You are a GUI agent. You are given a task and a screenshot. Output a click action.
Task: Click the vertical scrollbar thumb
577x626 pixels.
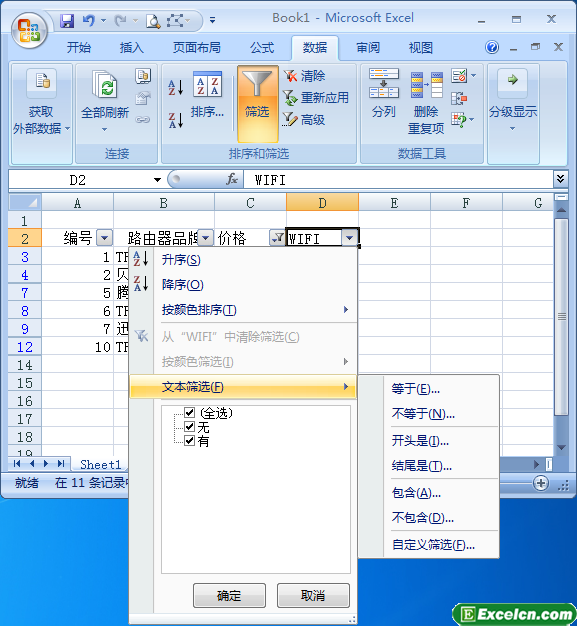(561, 316)
